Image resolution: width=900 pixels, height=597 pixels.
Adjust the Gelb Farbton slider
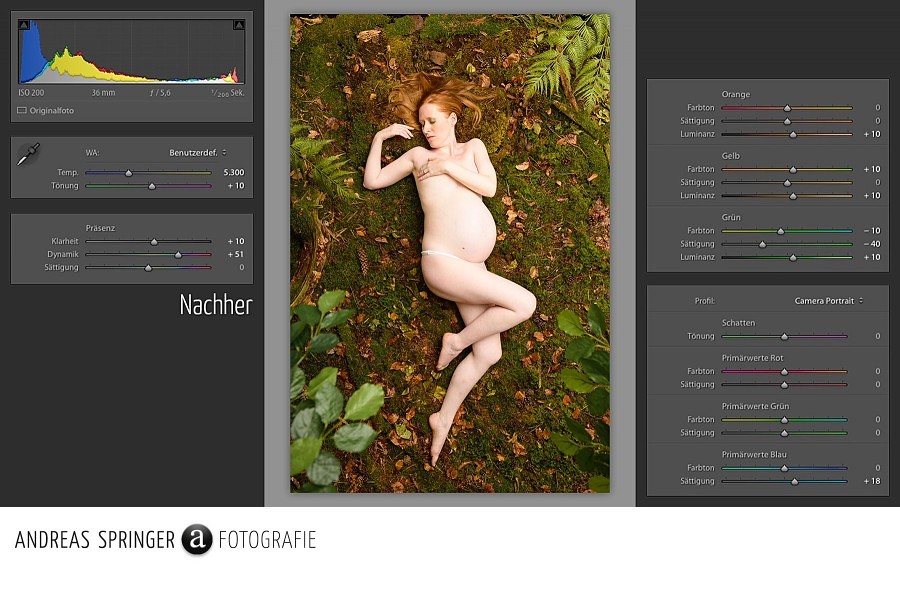[793, 169]
